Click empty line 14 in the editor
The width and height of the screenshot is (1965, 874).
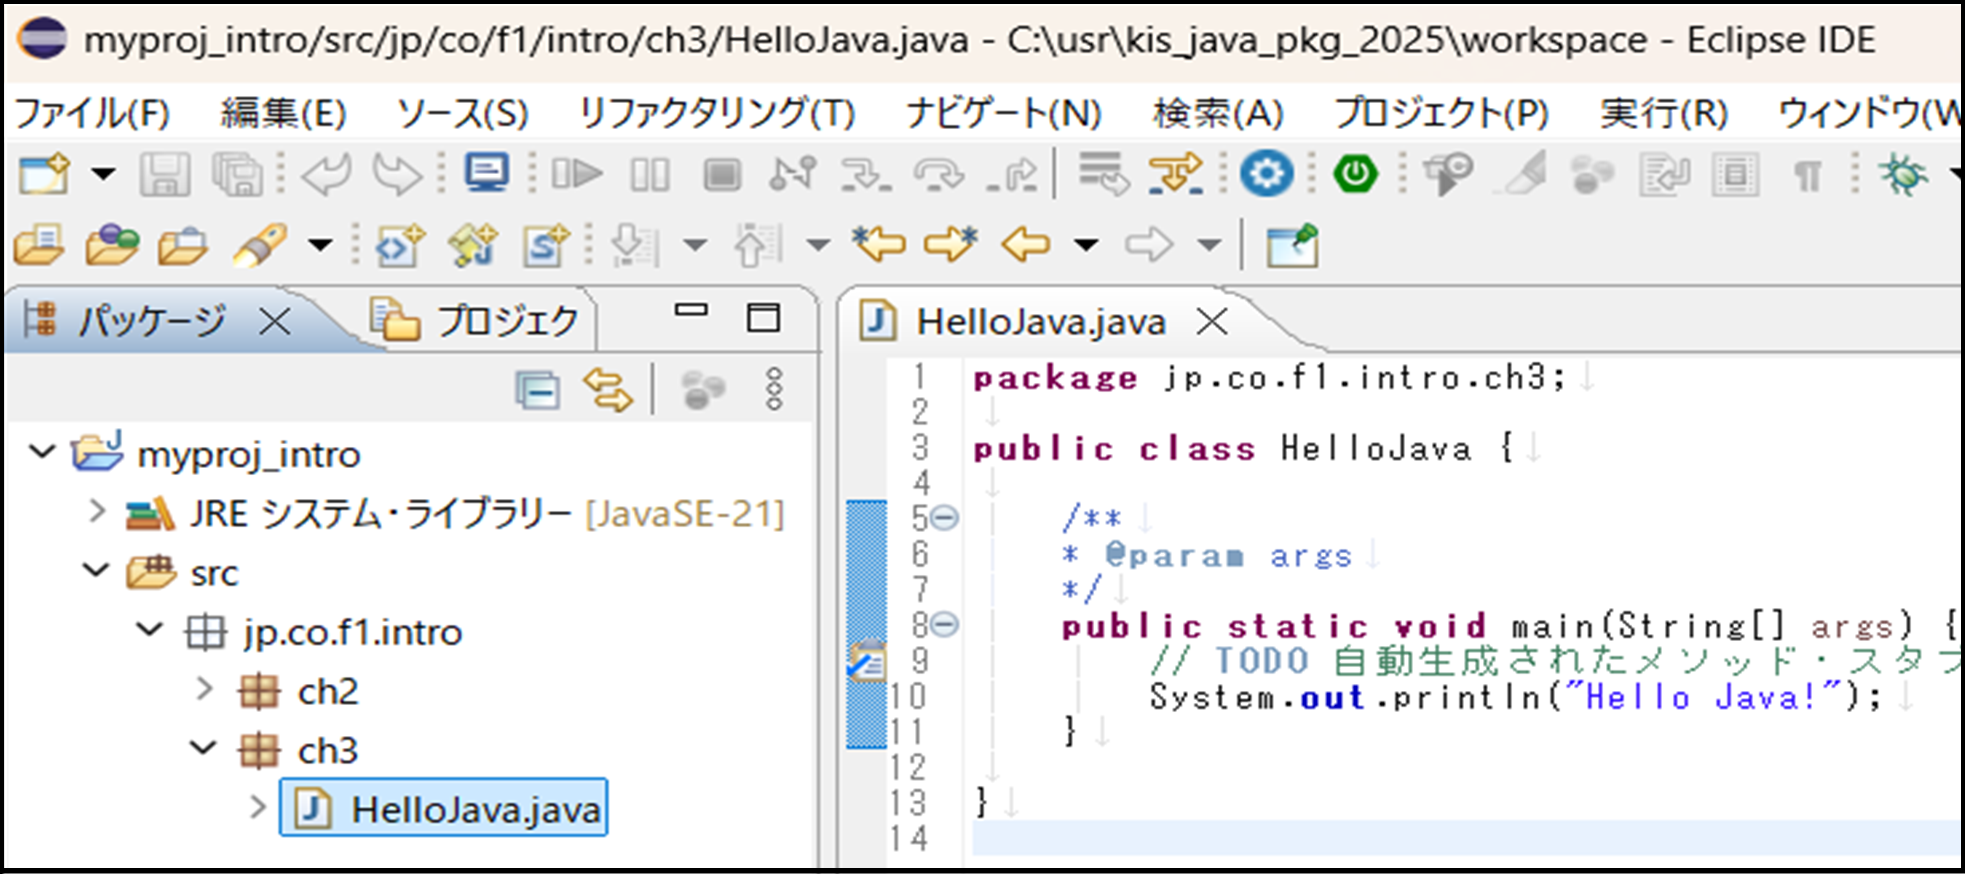[x=1400, y=838]
